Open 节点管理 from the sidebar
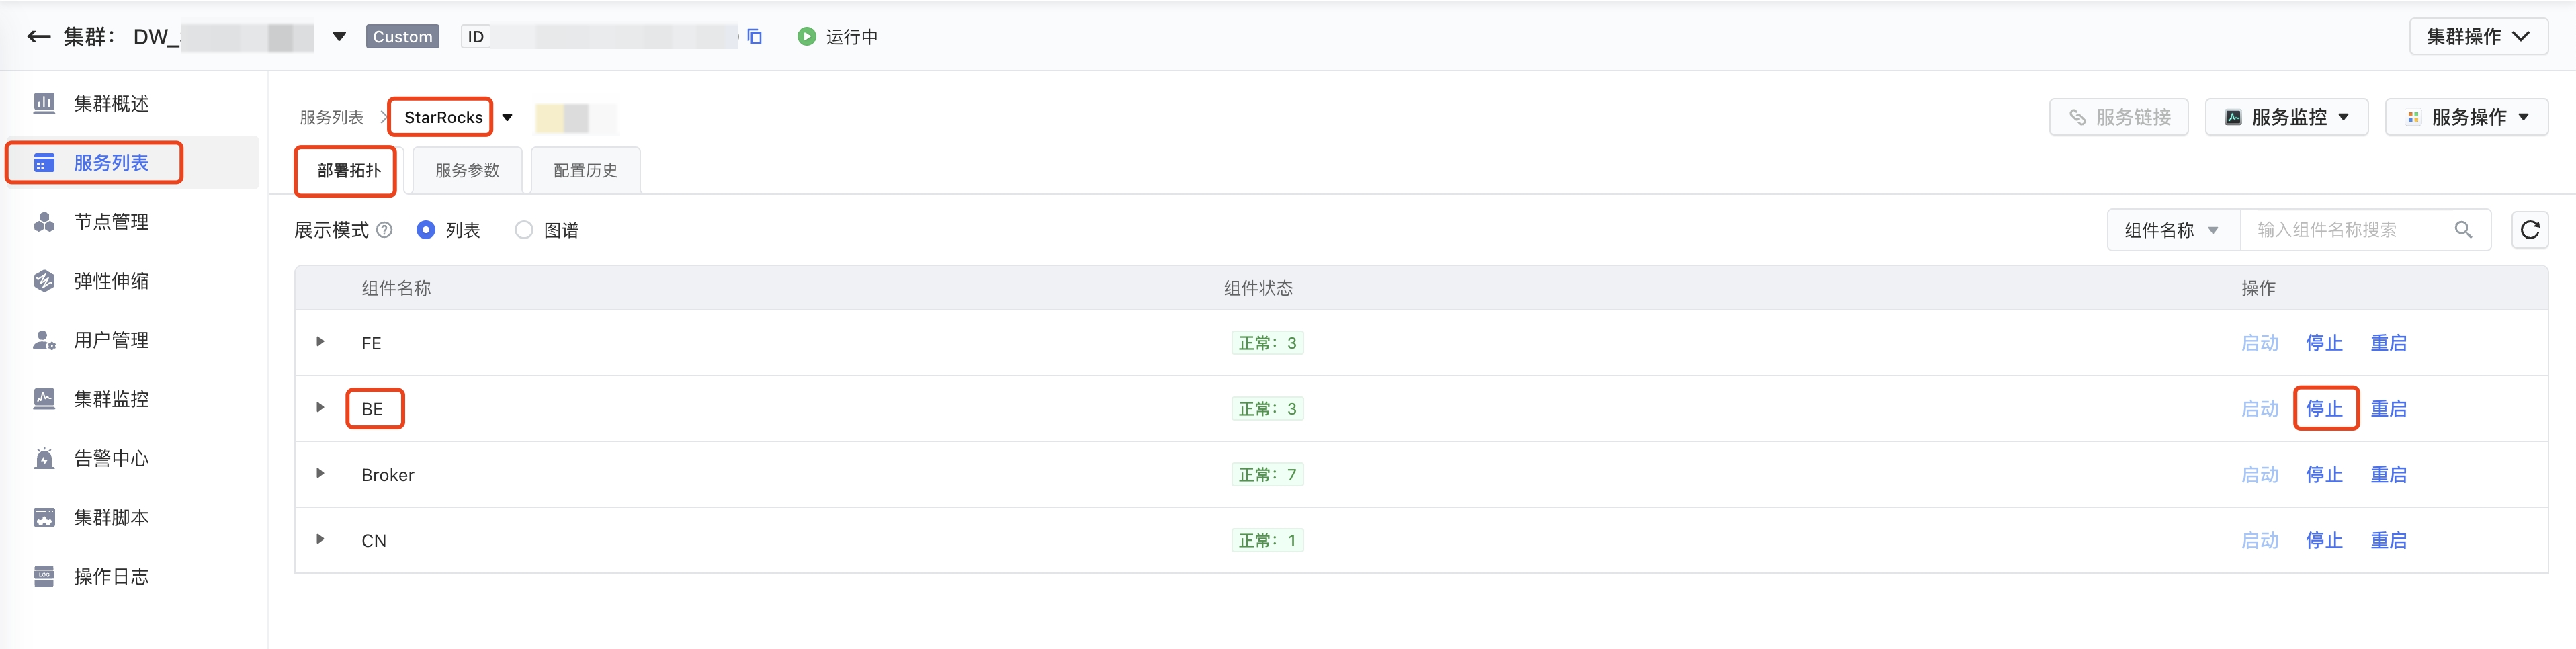 (x=111, y=222)
